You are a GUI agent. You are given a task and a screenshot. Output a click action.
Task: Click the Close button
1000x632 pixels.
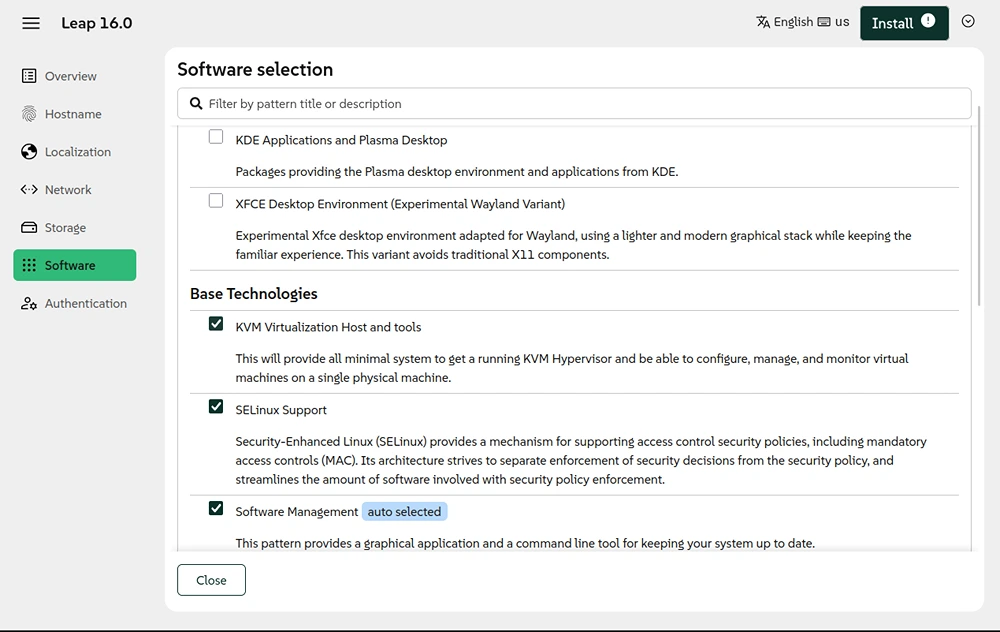click(x=211, y=580)
